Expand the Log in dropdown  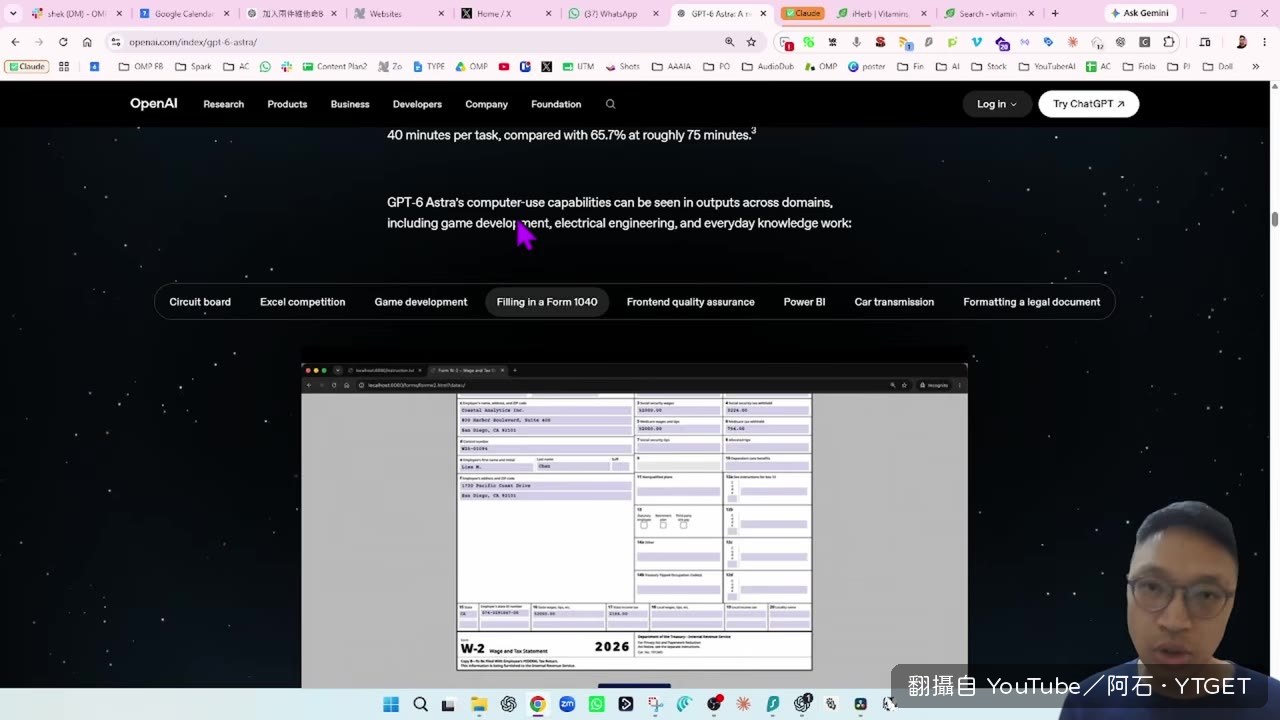coord(997,104)
